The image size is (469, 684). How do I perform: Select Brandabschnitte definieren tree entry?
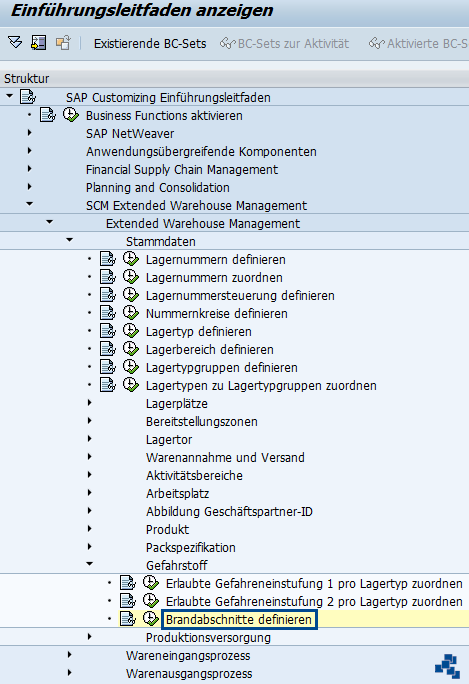(239, 619)
